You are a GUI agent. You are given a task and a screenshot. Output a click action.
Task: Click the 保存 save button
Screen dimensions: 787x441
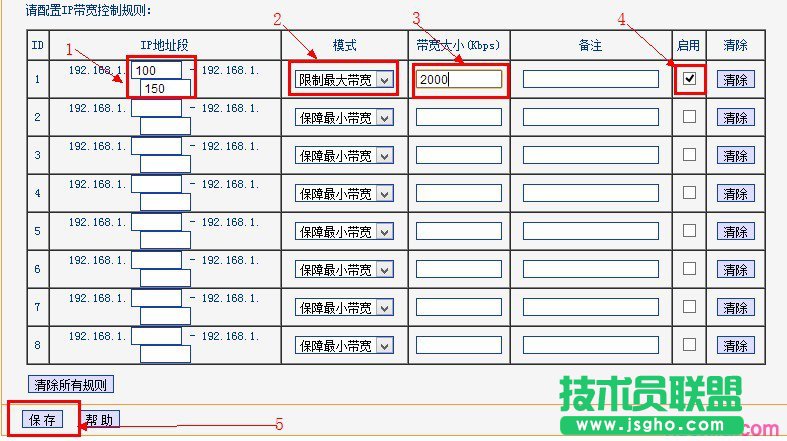coord(42,420)
